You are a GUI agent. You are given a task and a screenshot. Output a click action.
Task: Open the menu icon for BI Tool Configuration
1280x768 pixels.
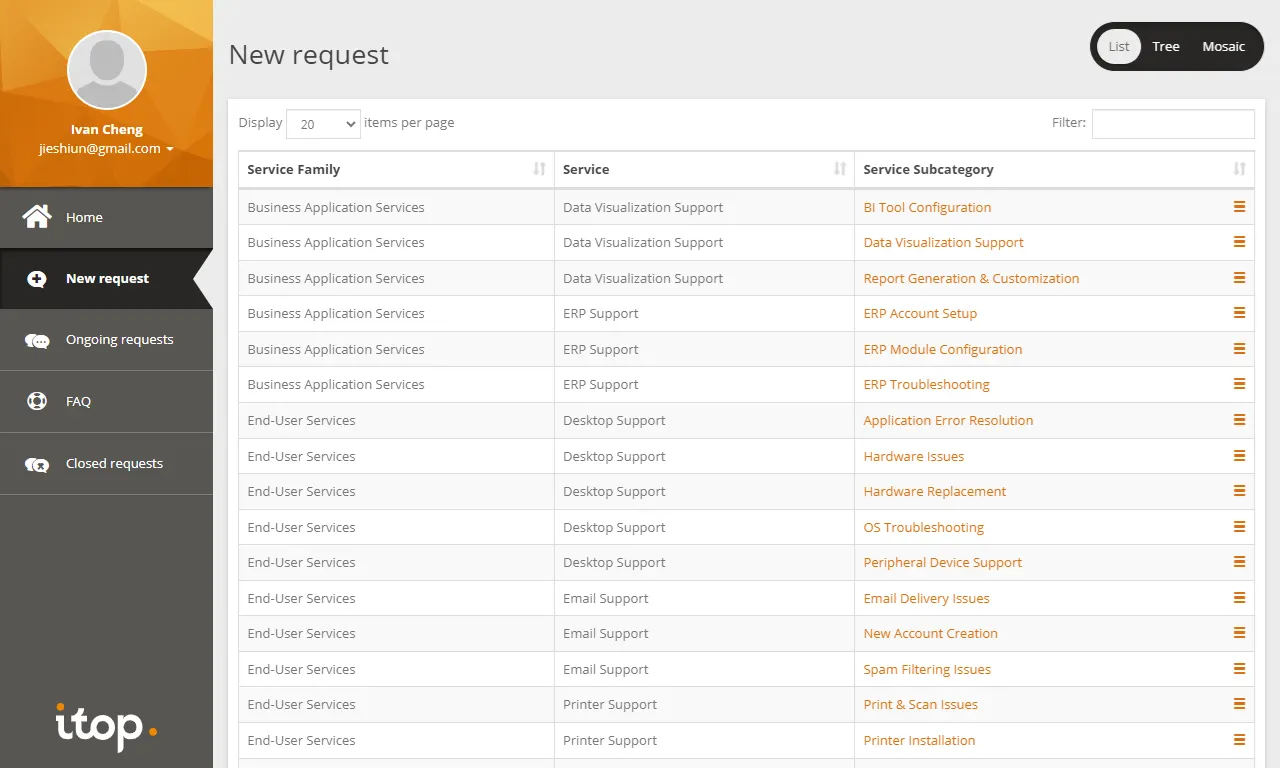(1239, 207)
